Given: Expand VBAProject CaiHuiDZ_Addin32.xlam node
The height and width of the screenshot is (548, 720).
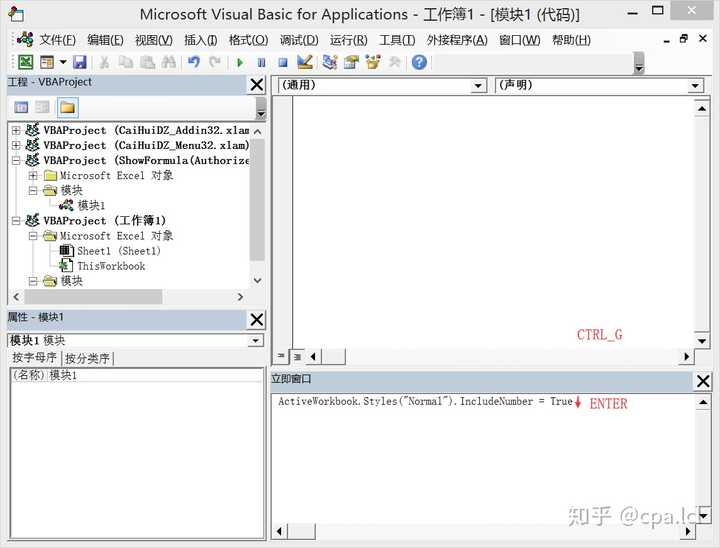Looking at the screenshot, I should click(16, 130).
